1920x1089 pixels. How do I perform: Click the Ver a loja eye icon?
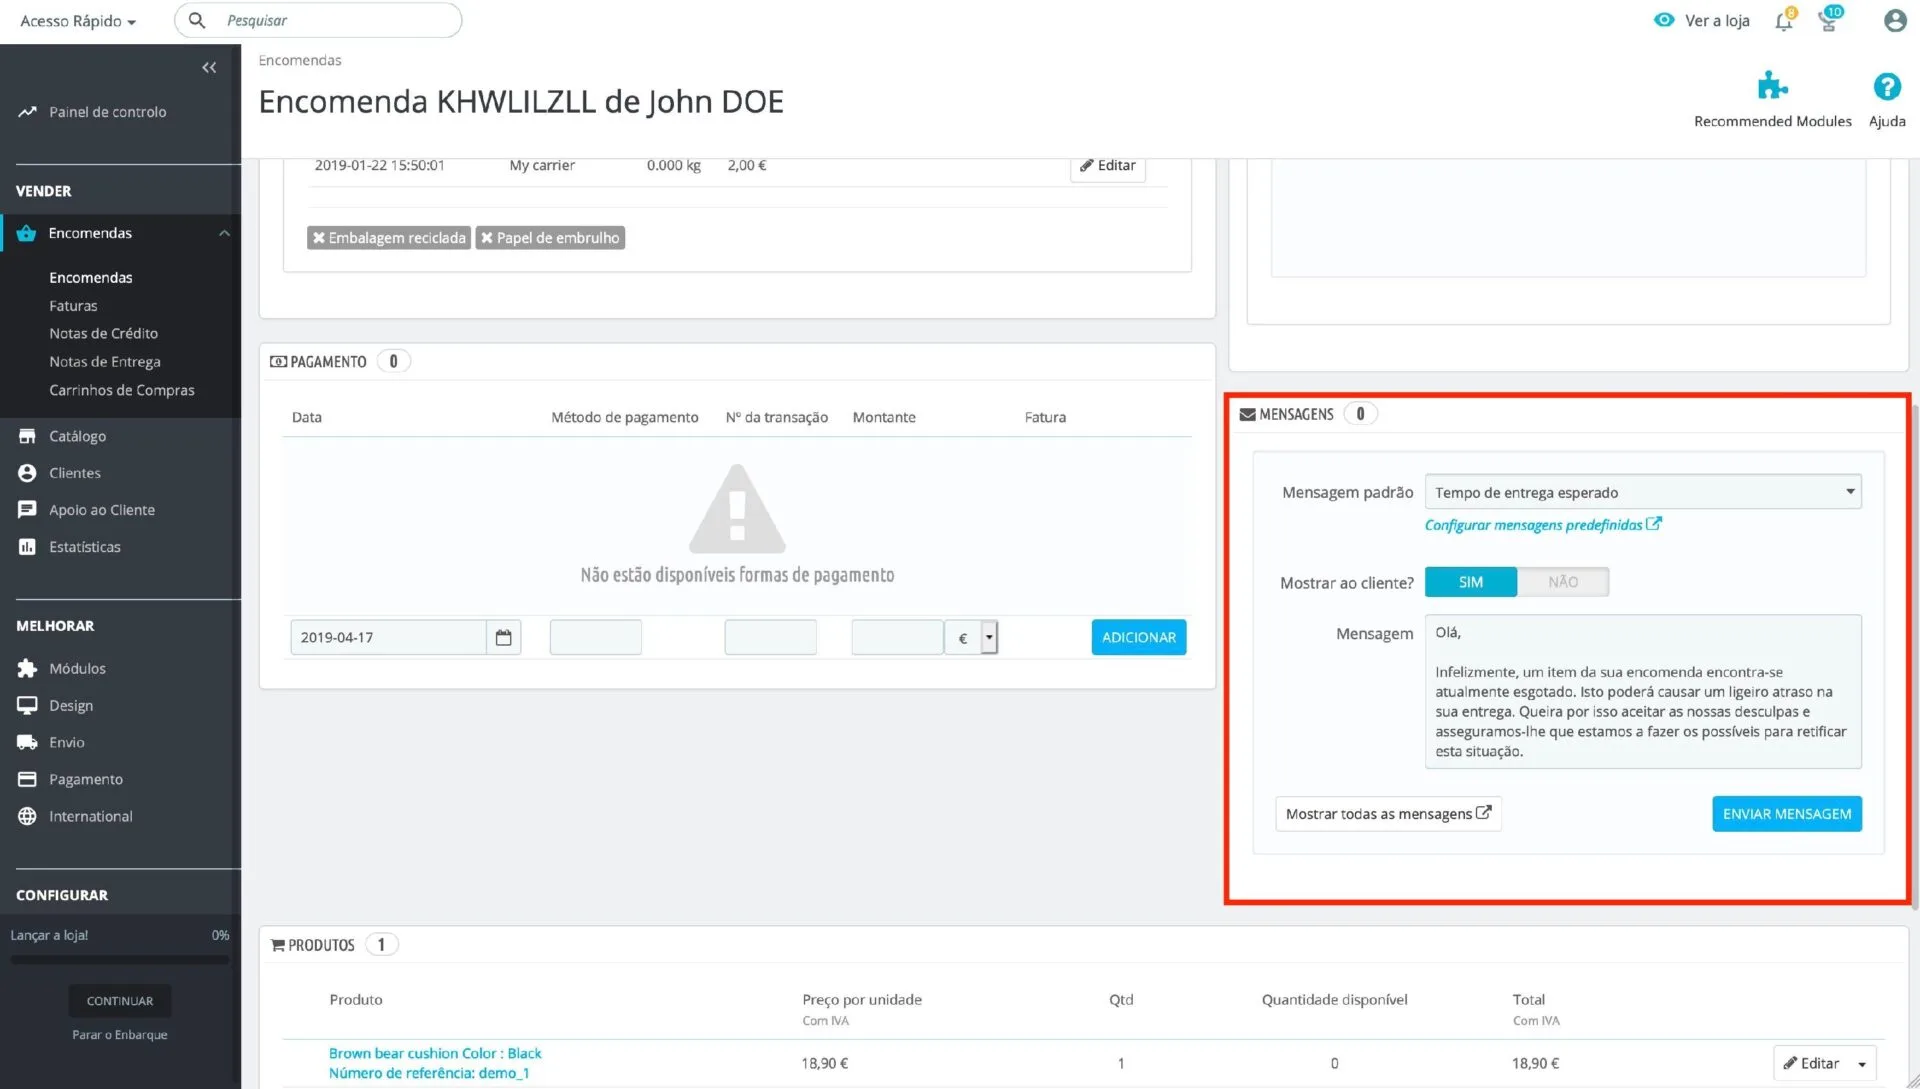pyautogui.click(x=1664, y=20)
